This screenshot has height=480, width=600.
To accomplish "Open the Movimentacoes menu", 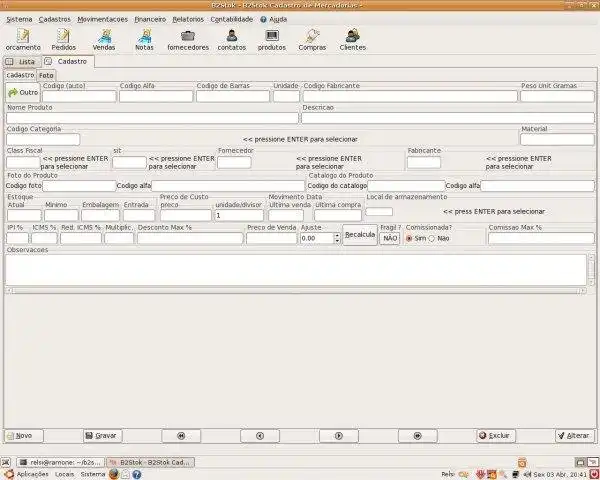I will 103,19.
